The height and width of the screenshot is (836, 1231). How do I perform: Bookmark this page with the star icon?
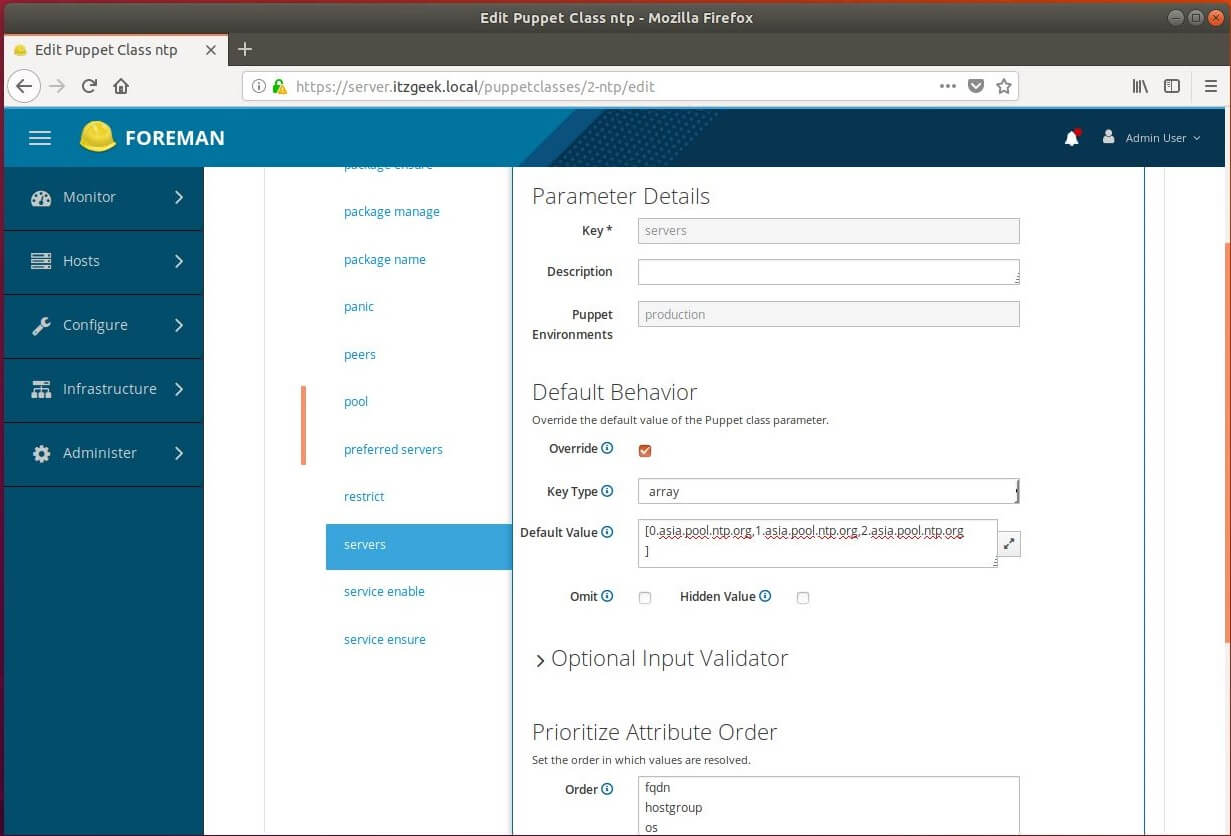click(1004, 86)
